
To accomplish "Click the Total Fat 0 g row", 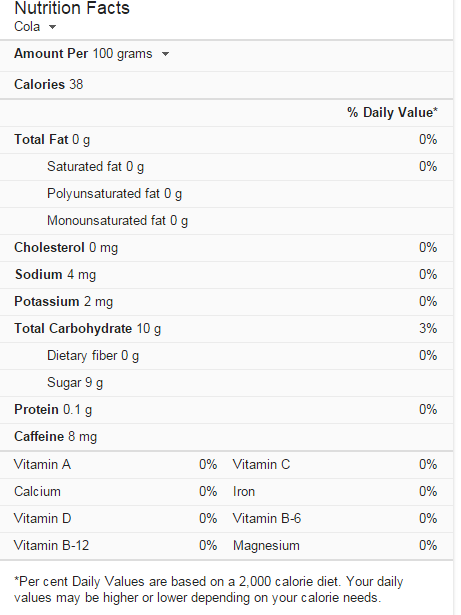I will pyautogui.click(x=226, y=140).
